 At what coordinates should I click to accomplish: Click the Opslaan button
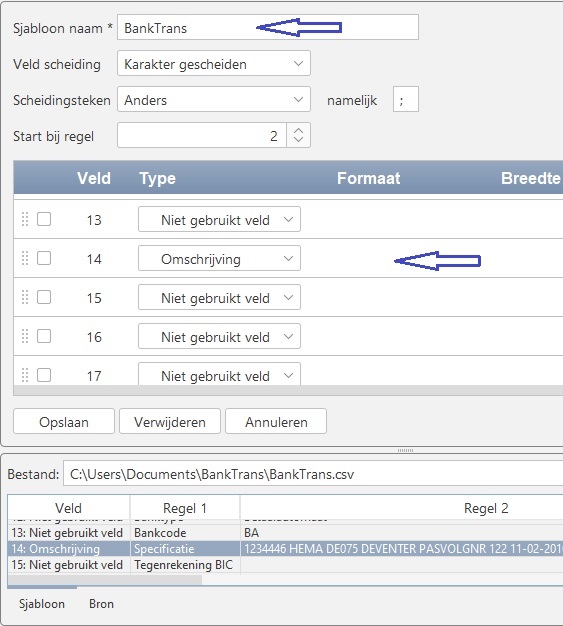pyautogui.click(x=64, y=421)
